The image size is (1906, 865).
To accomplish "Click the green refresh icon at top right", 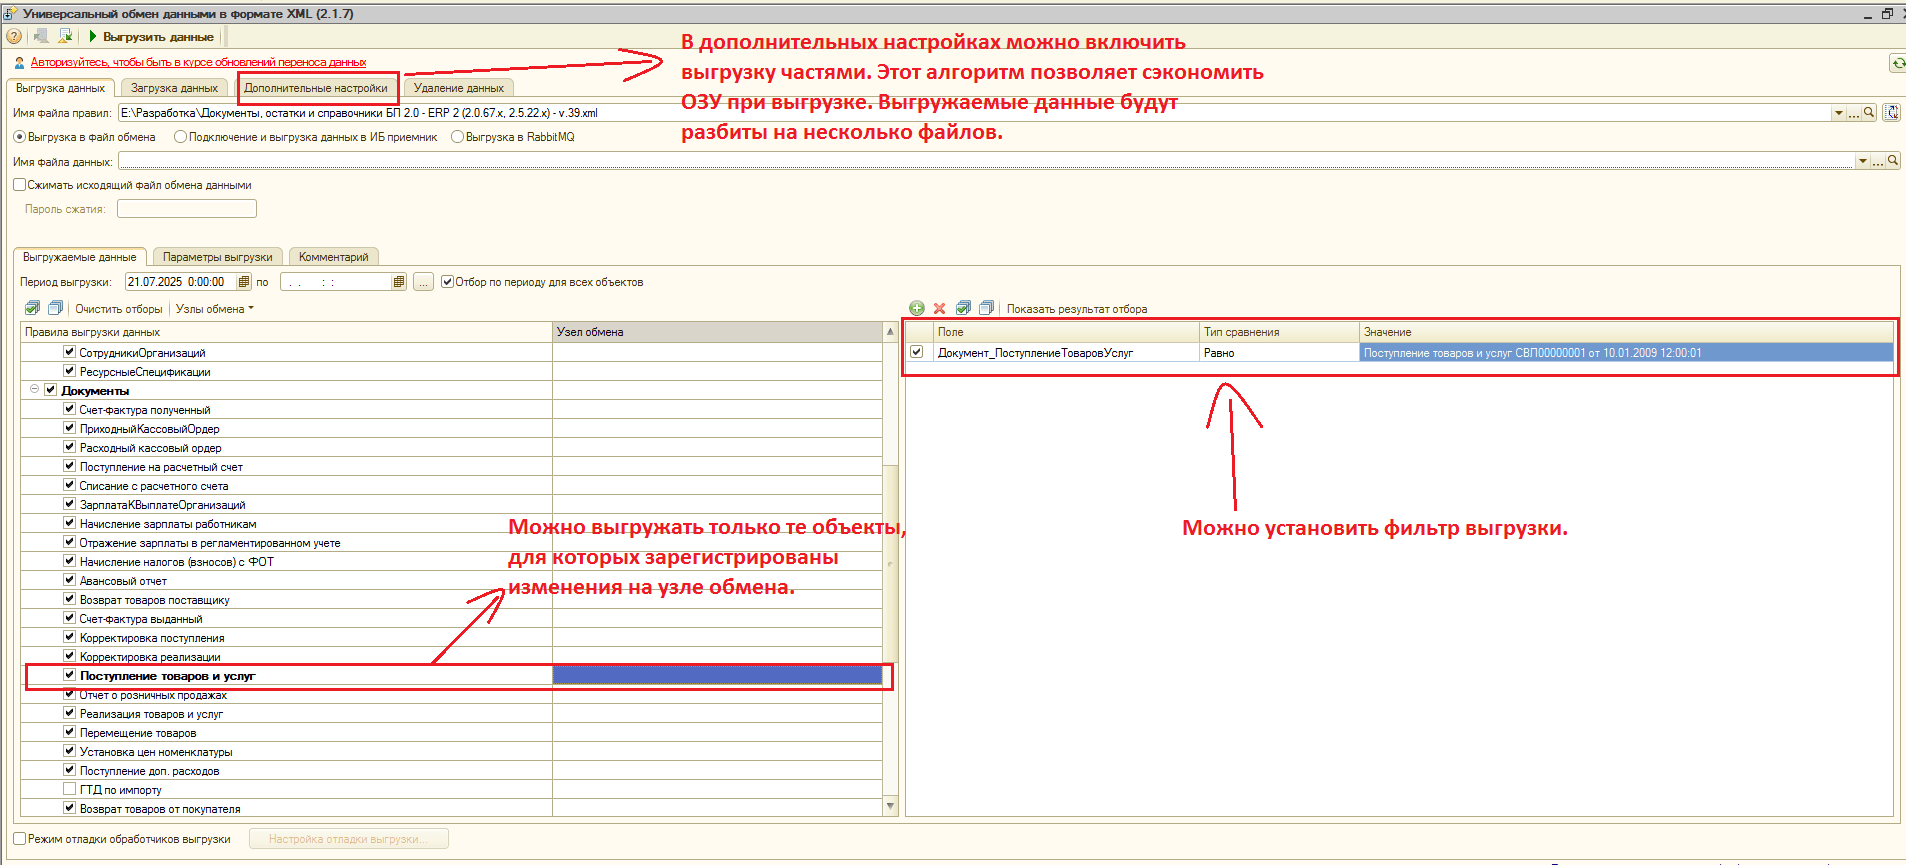I will (x=1897, y=63).
